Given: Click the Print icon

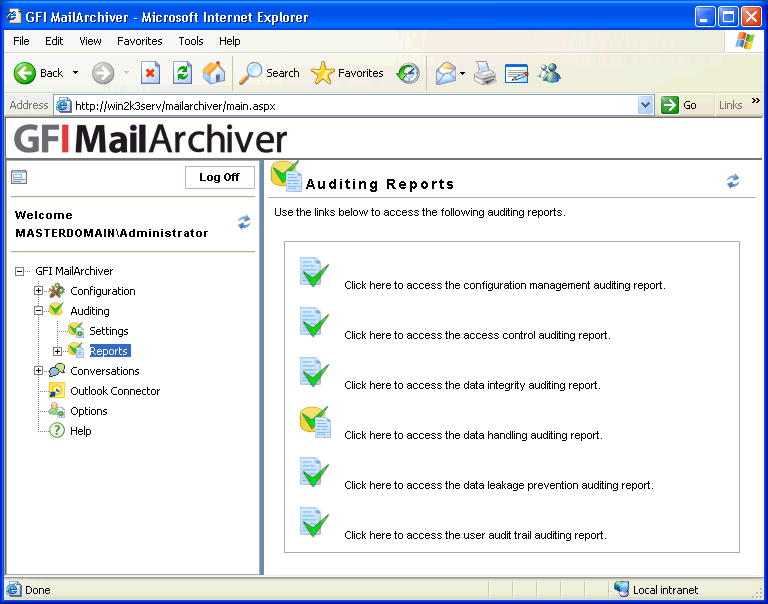Looking at the screenshot, I should (x=485, y=73).
